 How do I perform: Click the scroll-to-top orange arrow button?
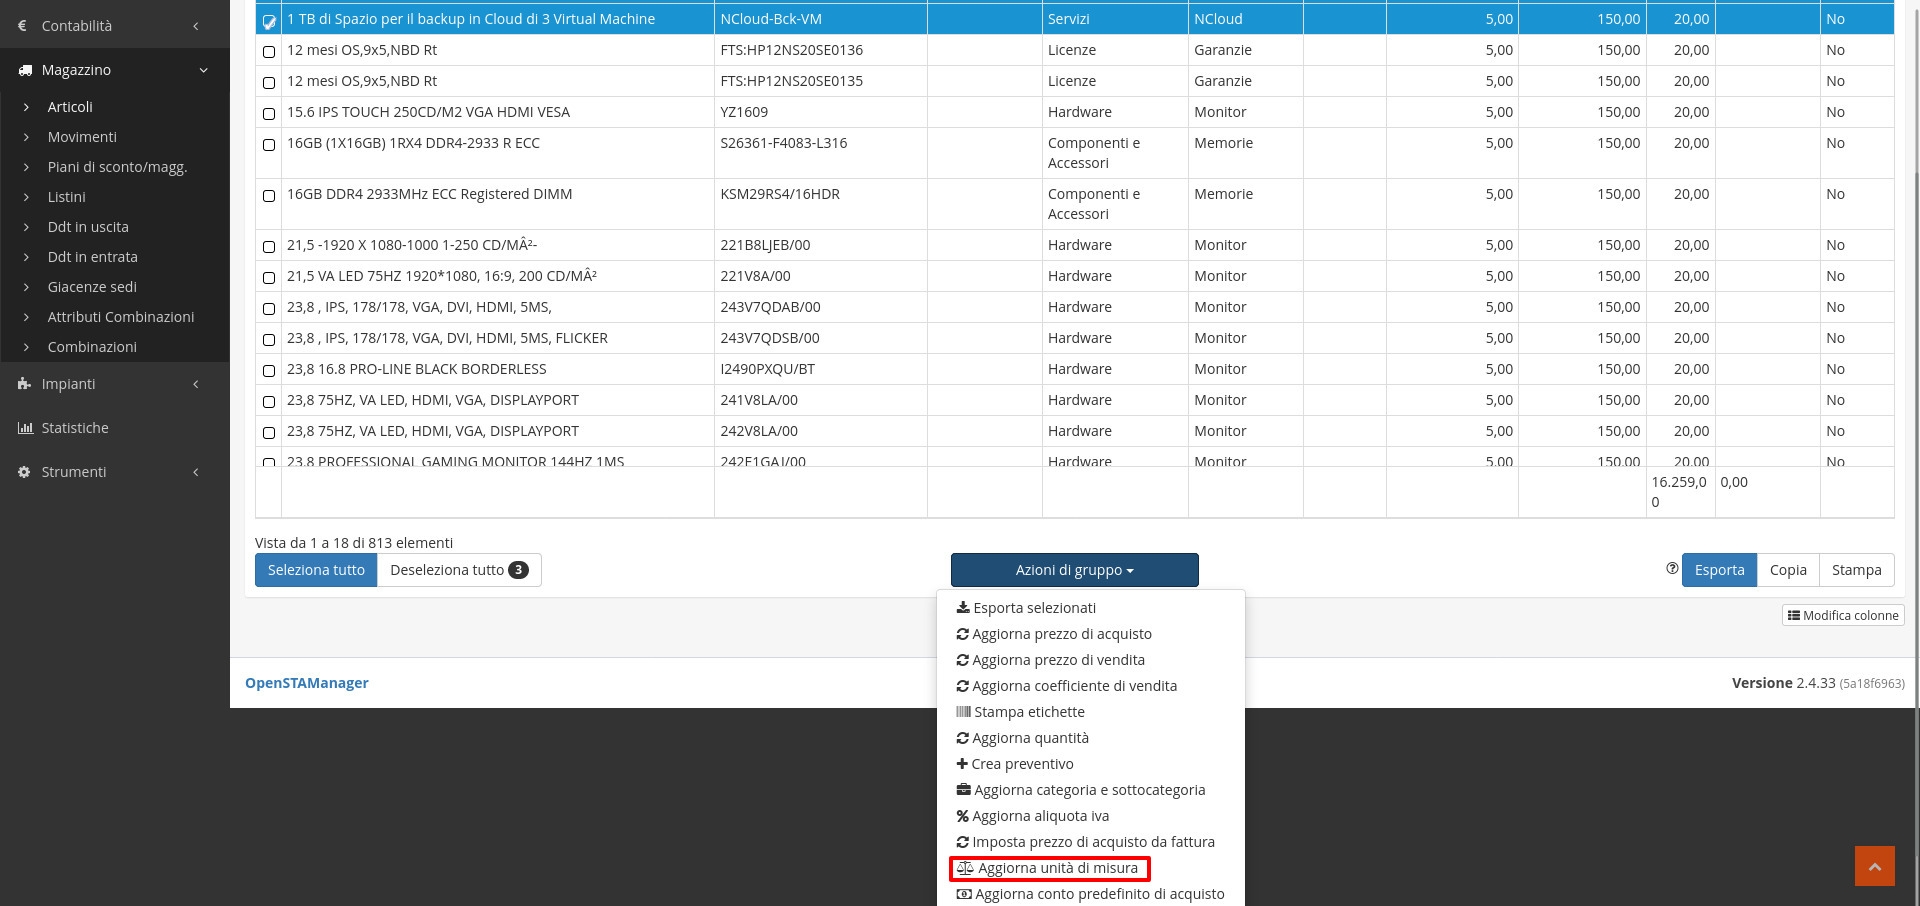1874,866
